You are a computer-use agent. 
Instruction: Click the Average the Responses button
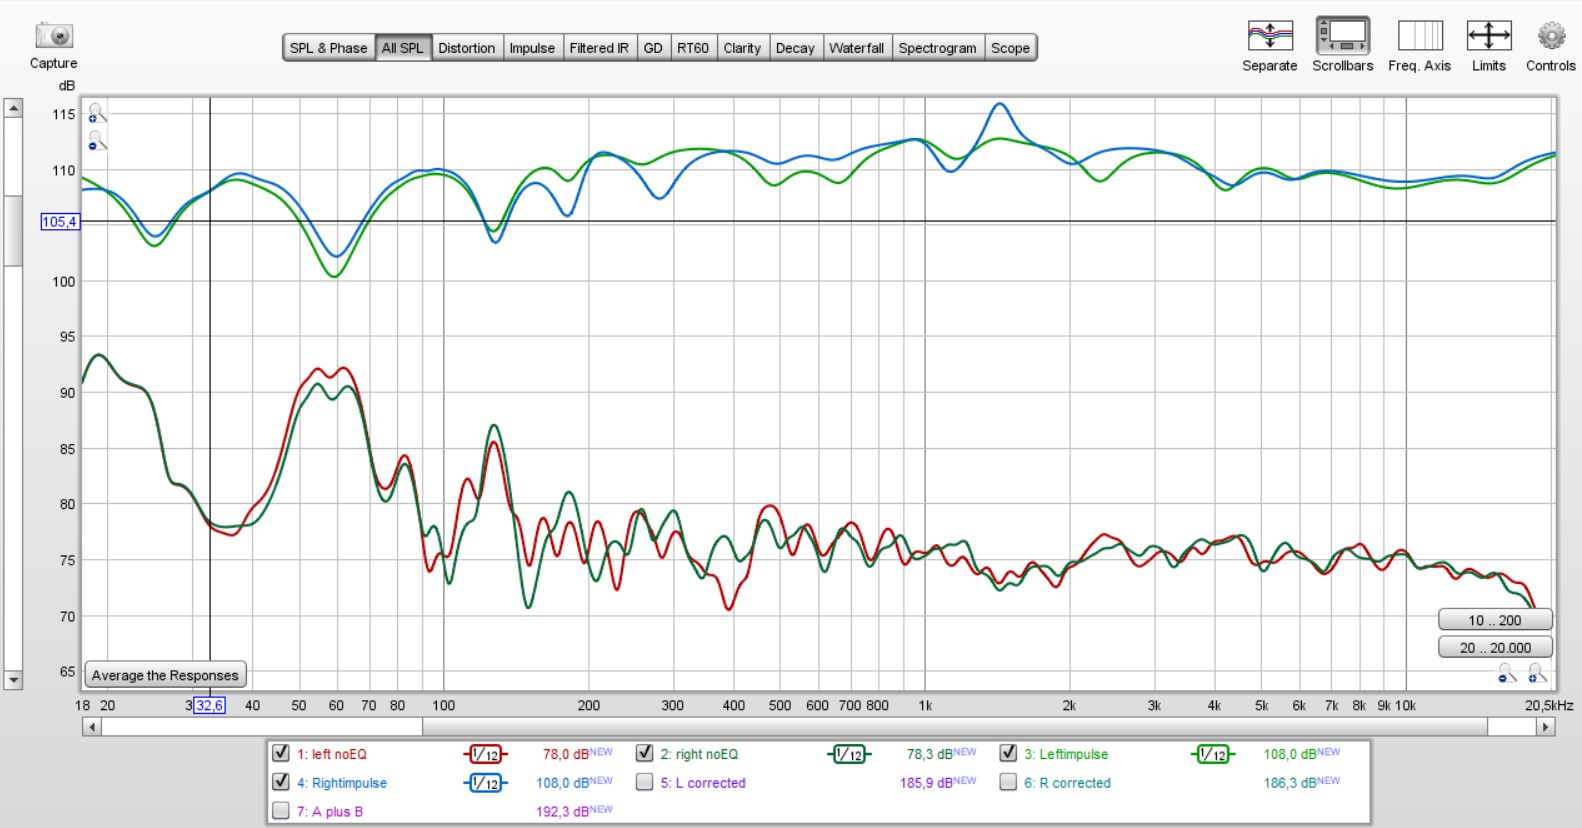(165, 675)
